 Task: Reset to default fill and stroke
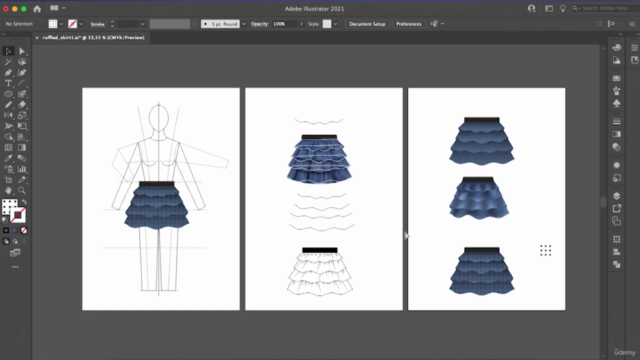click(5, 220)
